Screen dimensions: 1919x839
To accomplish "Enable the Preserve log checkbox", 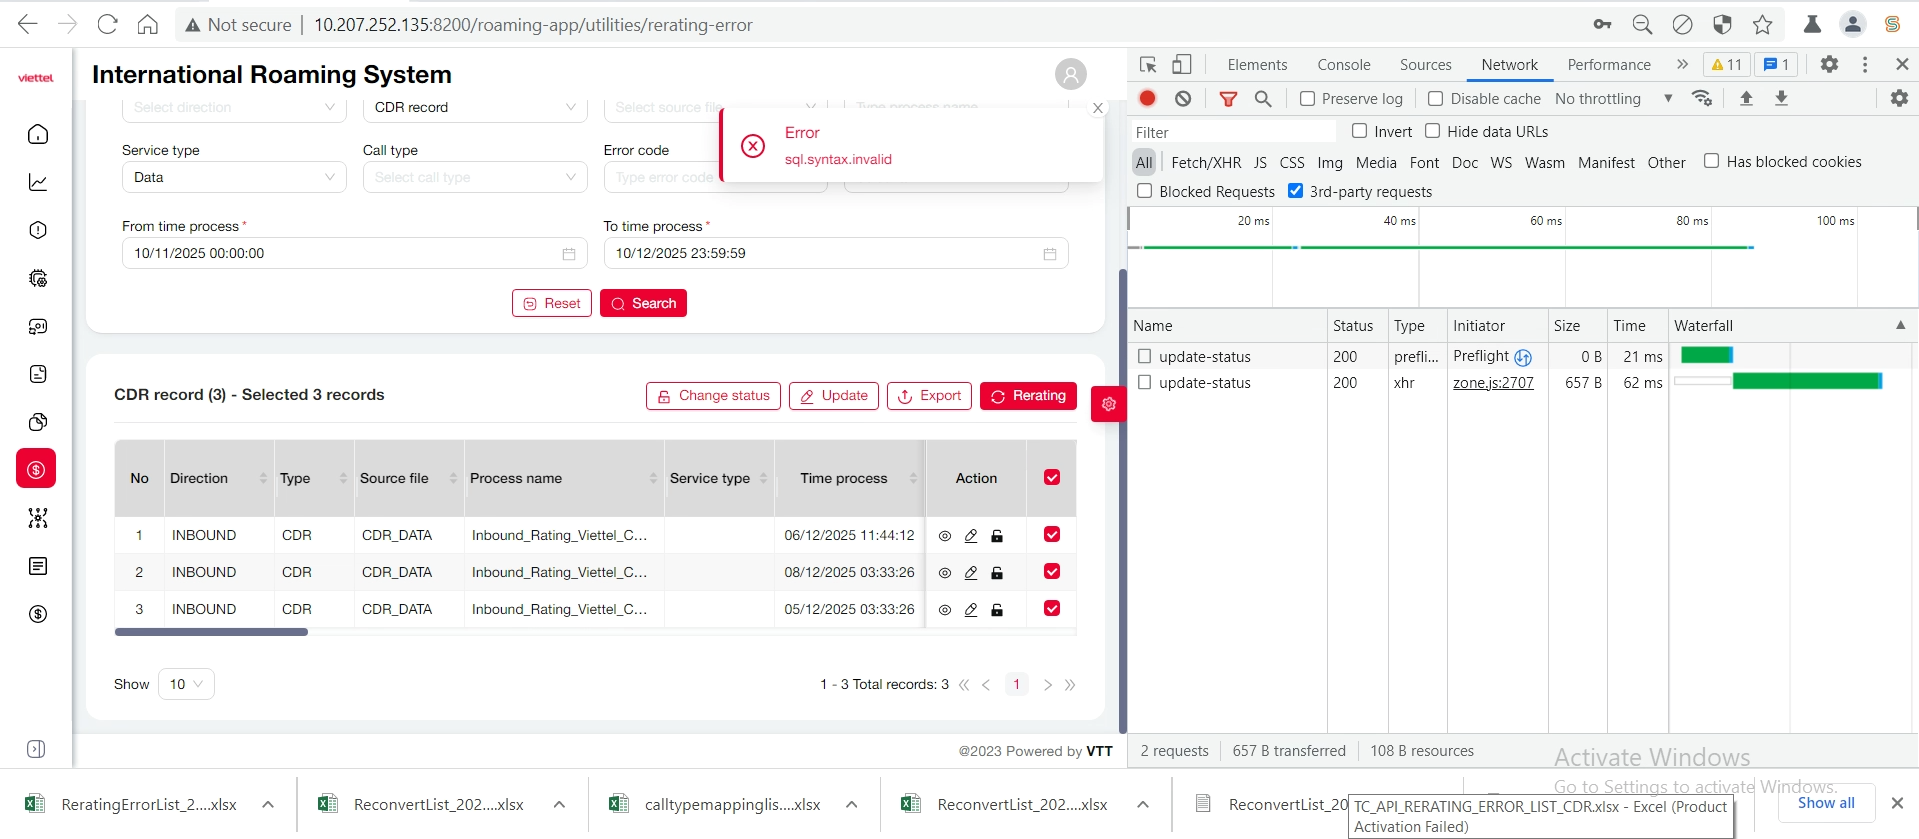I will pos(1307,98).
